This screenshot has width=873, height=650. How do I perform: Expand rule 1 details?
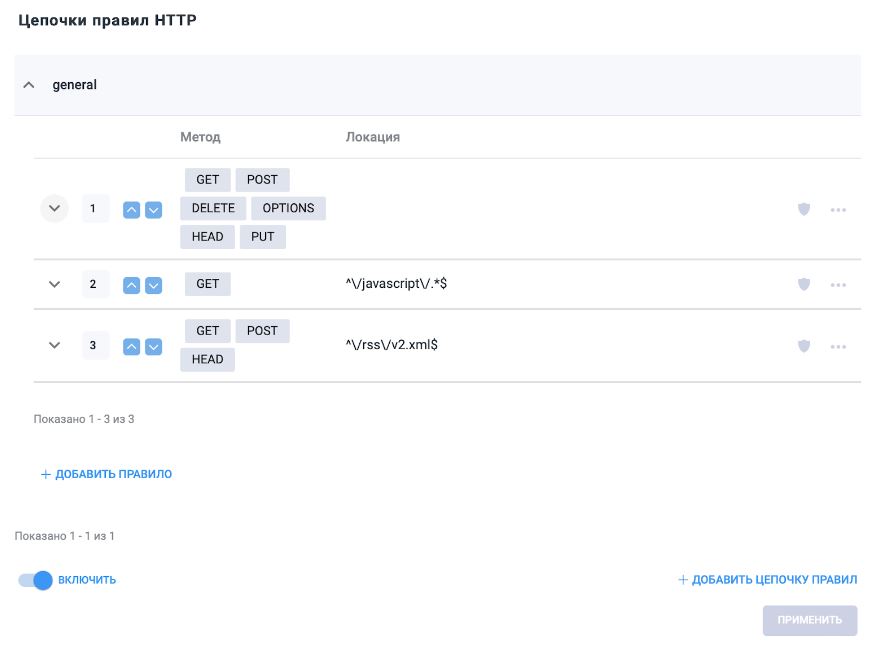point(55,209)
